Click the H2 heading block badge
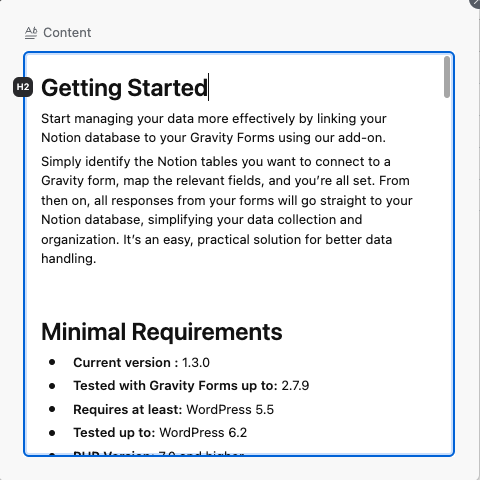480x480 pixels. pyautogui.click(x=23, y=87)
